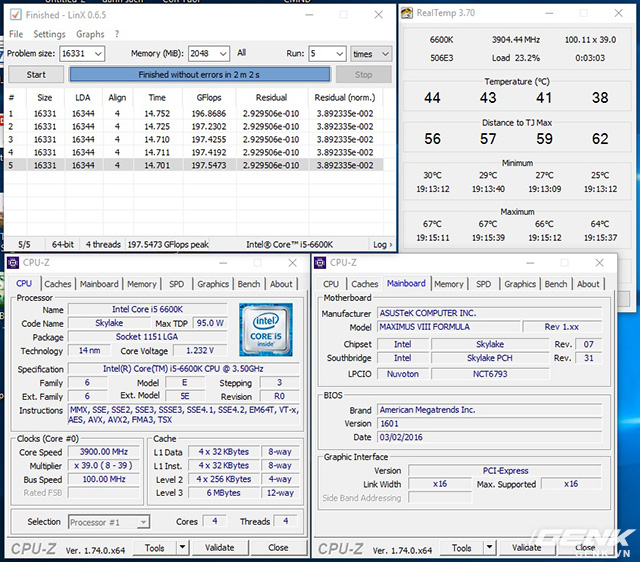Screen dimensions: 640x562
Task: Click the Stop button in LinX
Action: pyautogui.click(x=363, y=75)
